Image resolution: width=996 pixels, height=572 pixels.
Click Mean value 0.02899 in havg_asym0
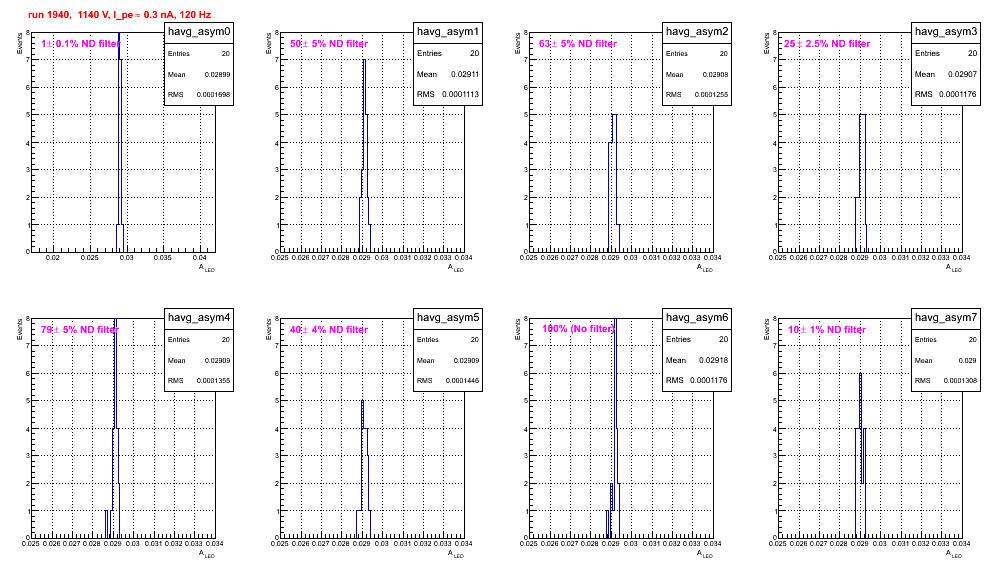coord(217,74)
